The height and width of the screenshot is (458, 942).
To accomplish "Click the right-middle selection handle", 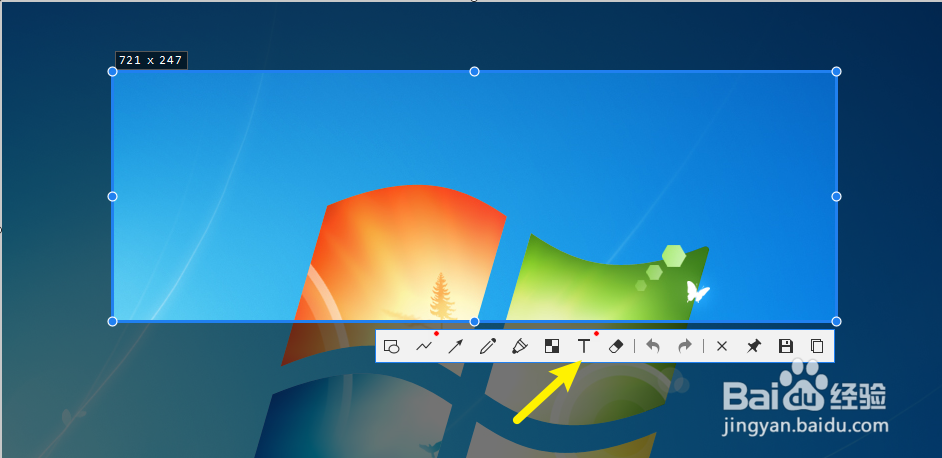I will 836,197.
